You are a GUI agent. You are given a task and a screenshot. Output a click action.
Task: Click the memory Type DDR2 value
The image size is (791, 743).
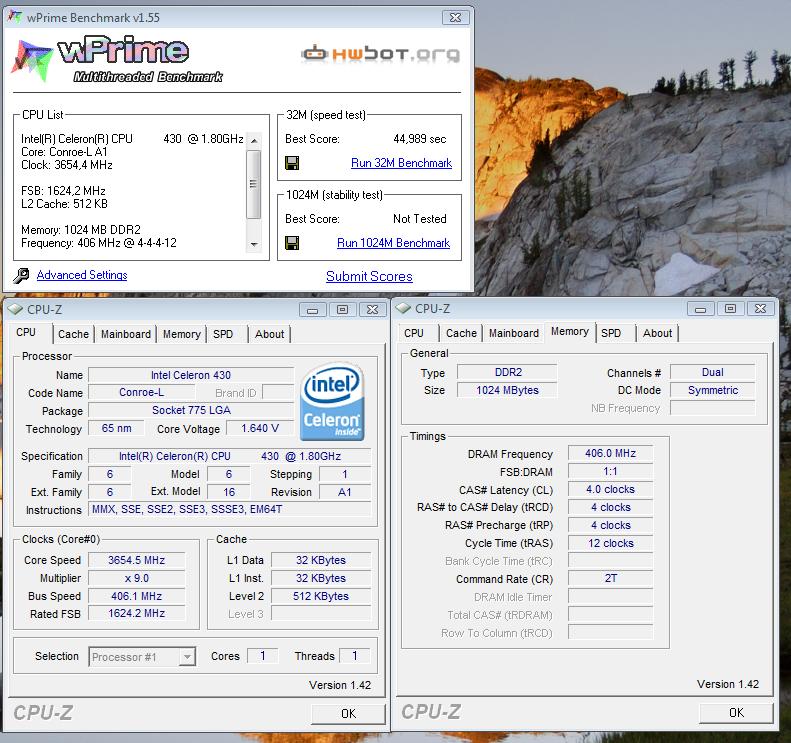tap(507, 372)
